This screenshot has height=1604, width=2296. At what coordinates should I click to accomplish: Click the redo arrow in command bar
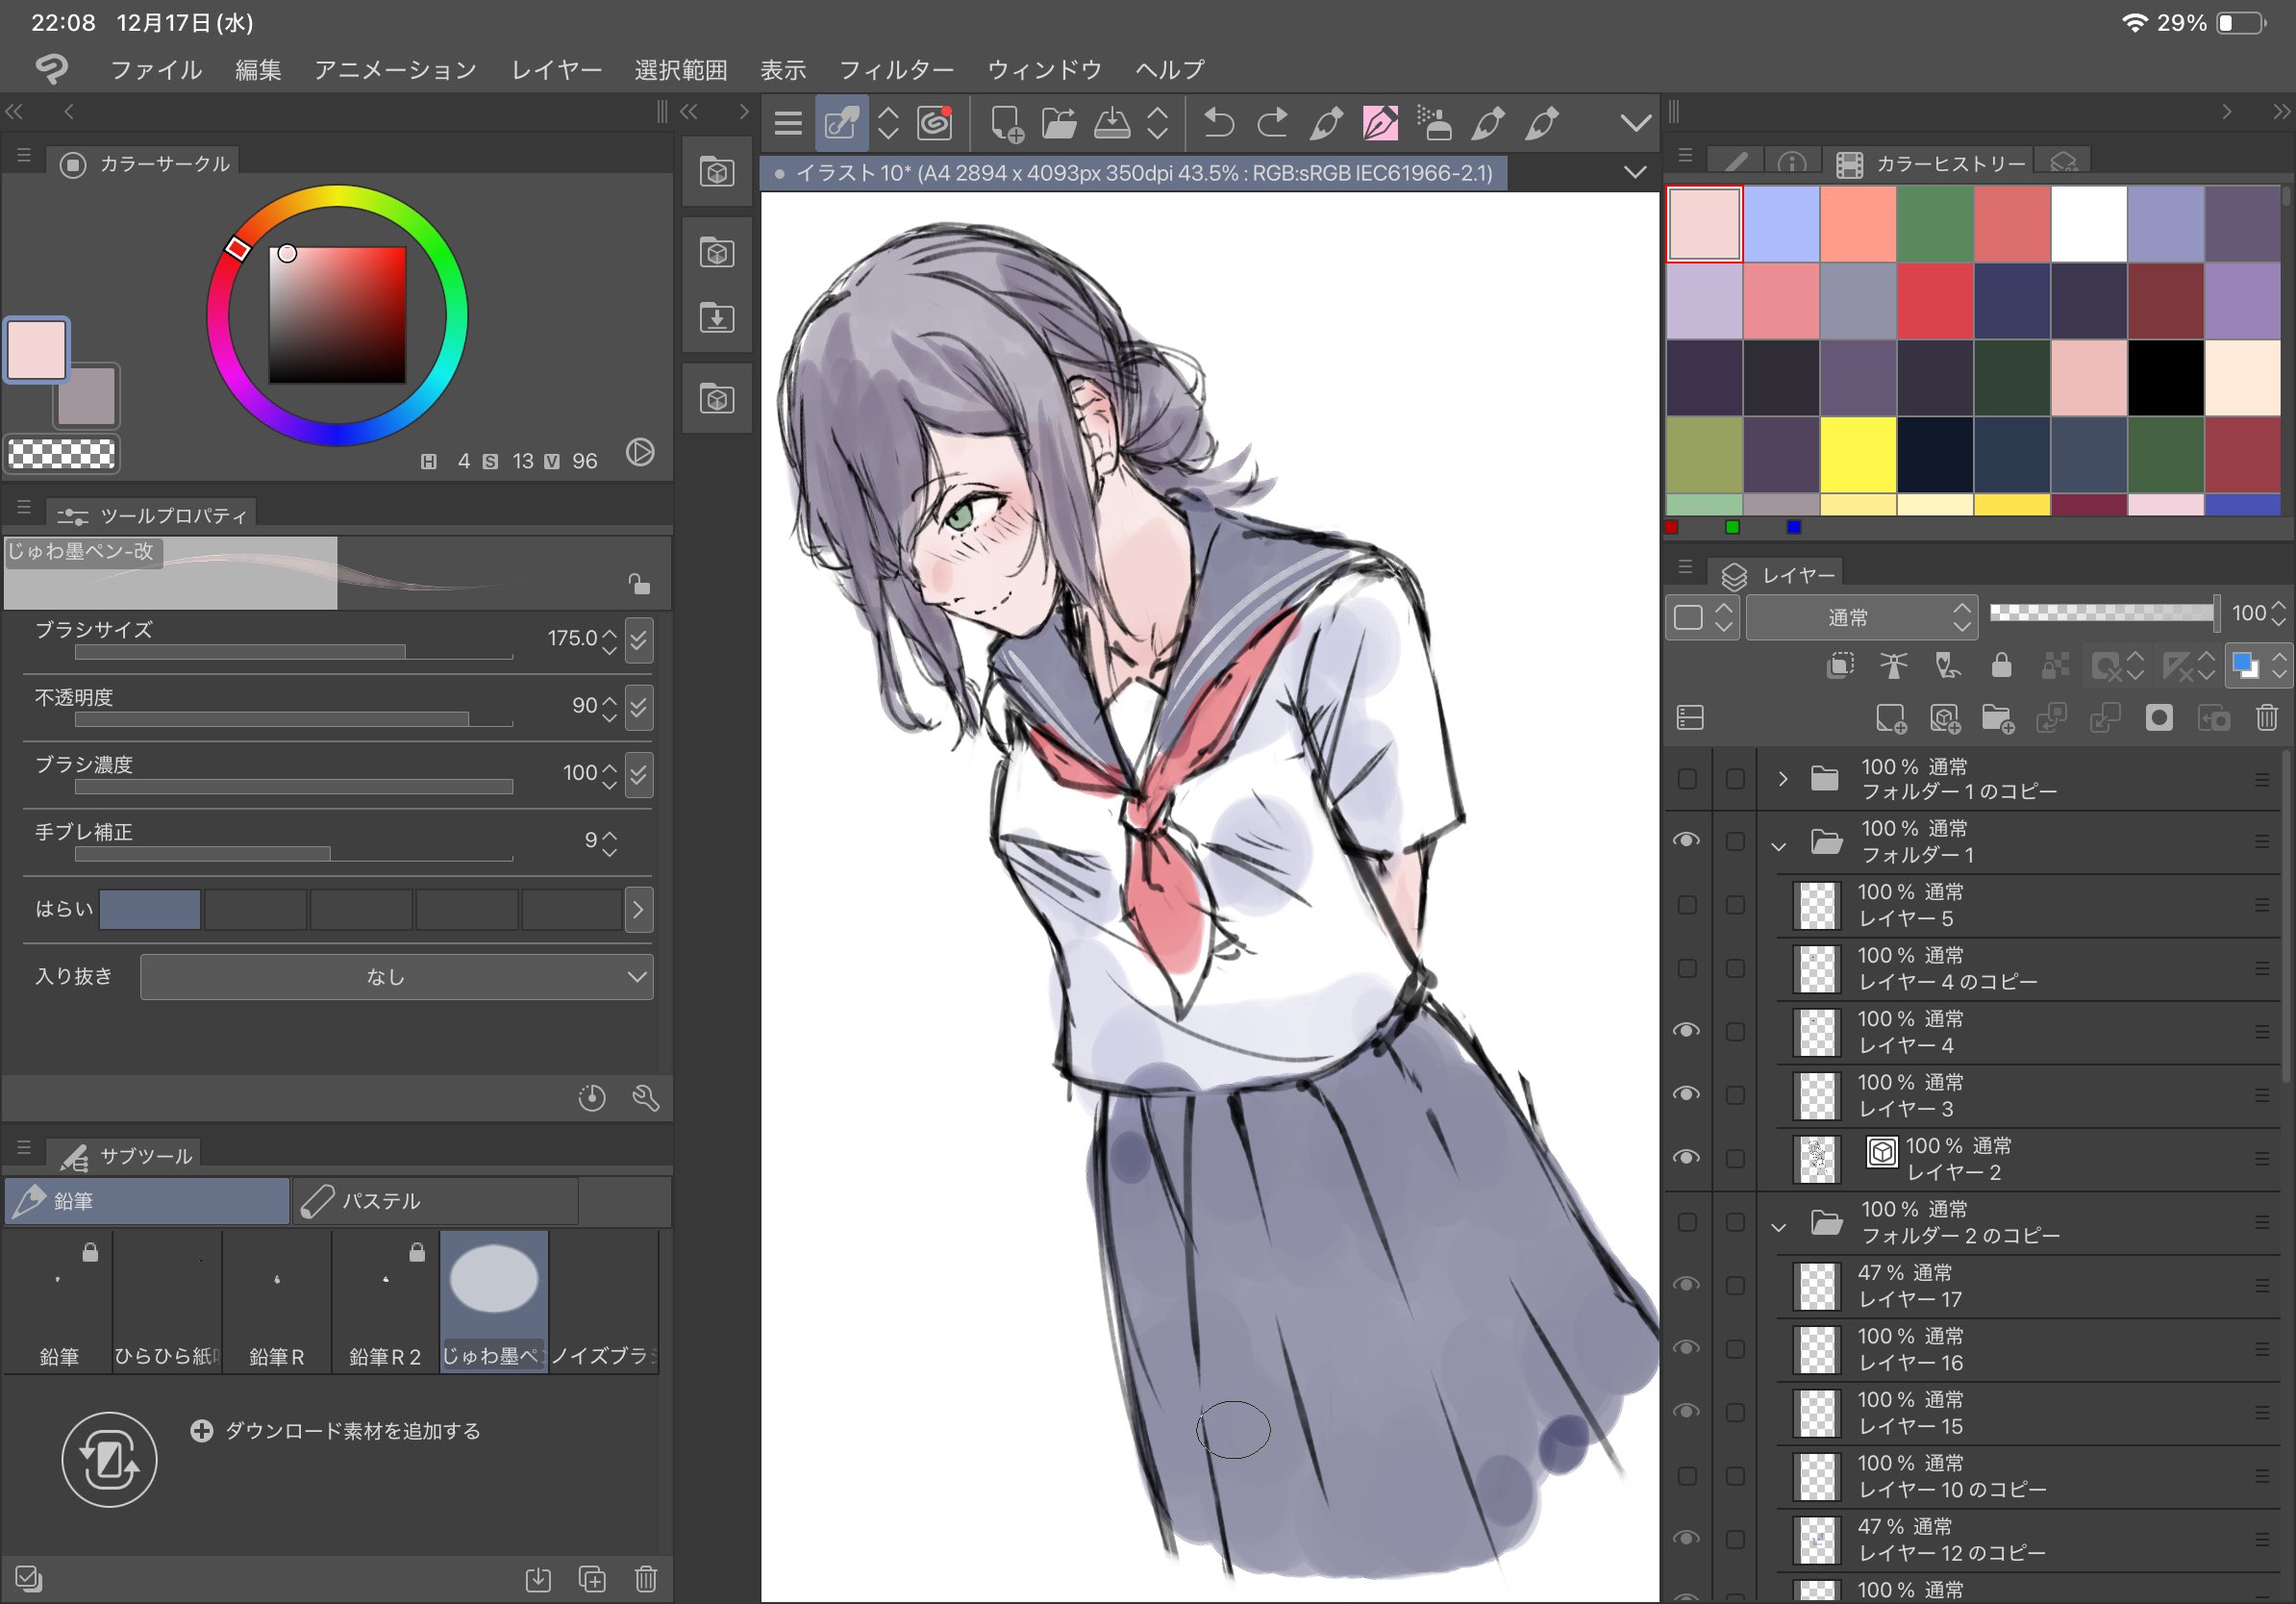1272,123
